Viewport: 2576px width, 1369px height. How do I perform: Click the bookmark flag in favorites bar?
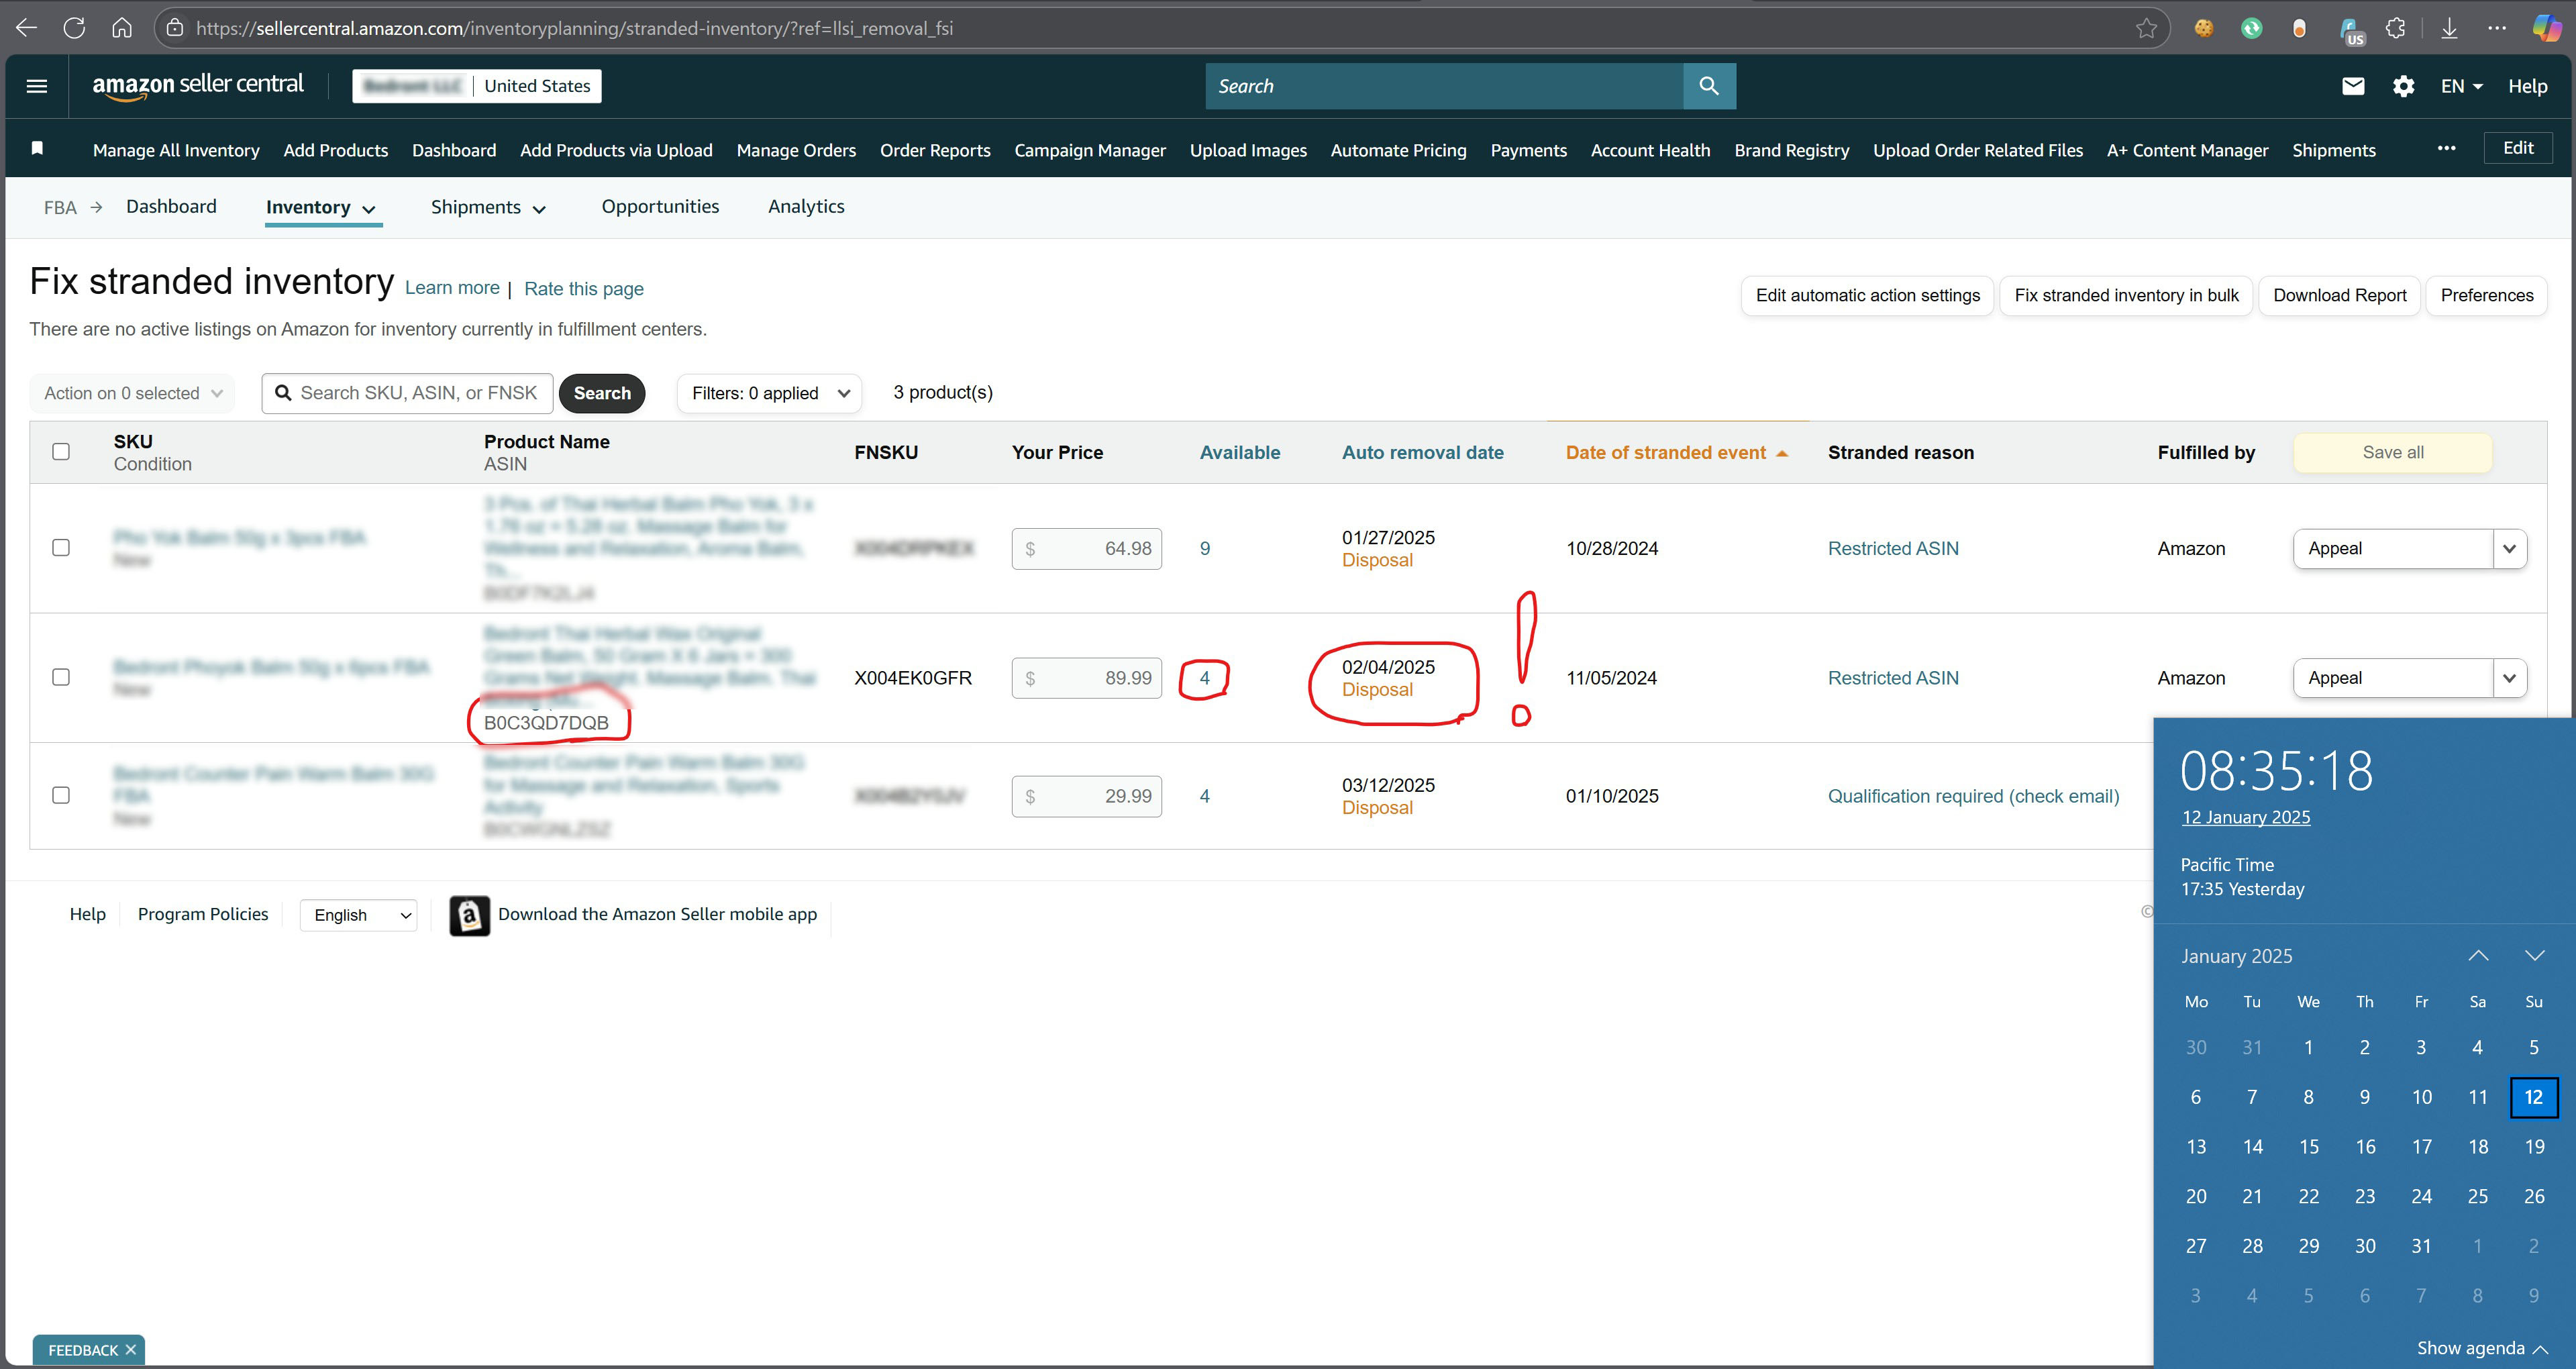coord(37,148)
